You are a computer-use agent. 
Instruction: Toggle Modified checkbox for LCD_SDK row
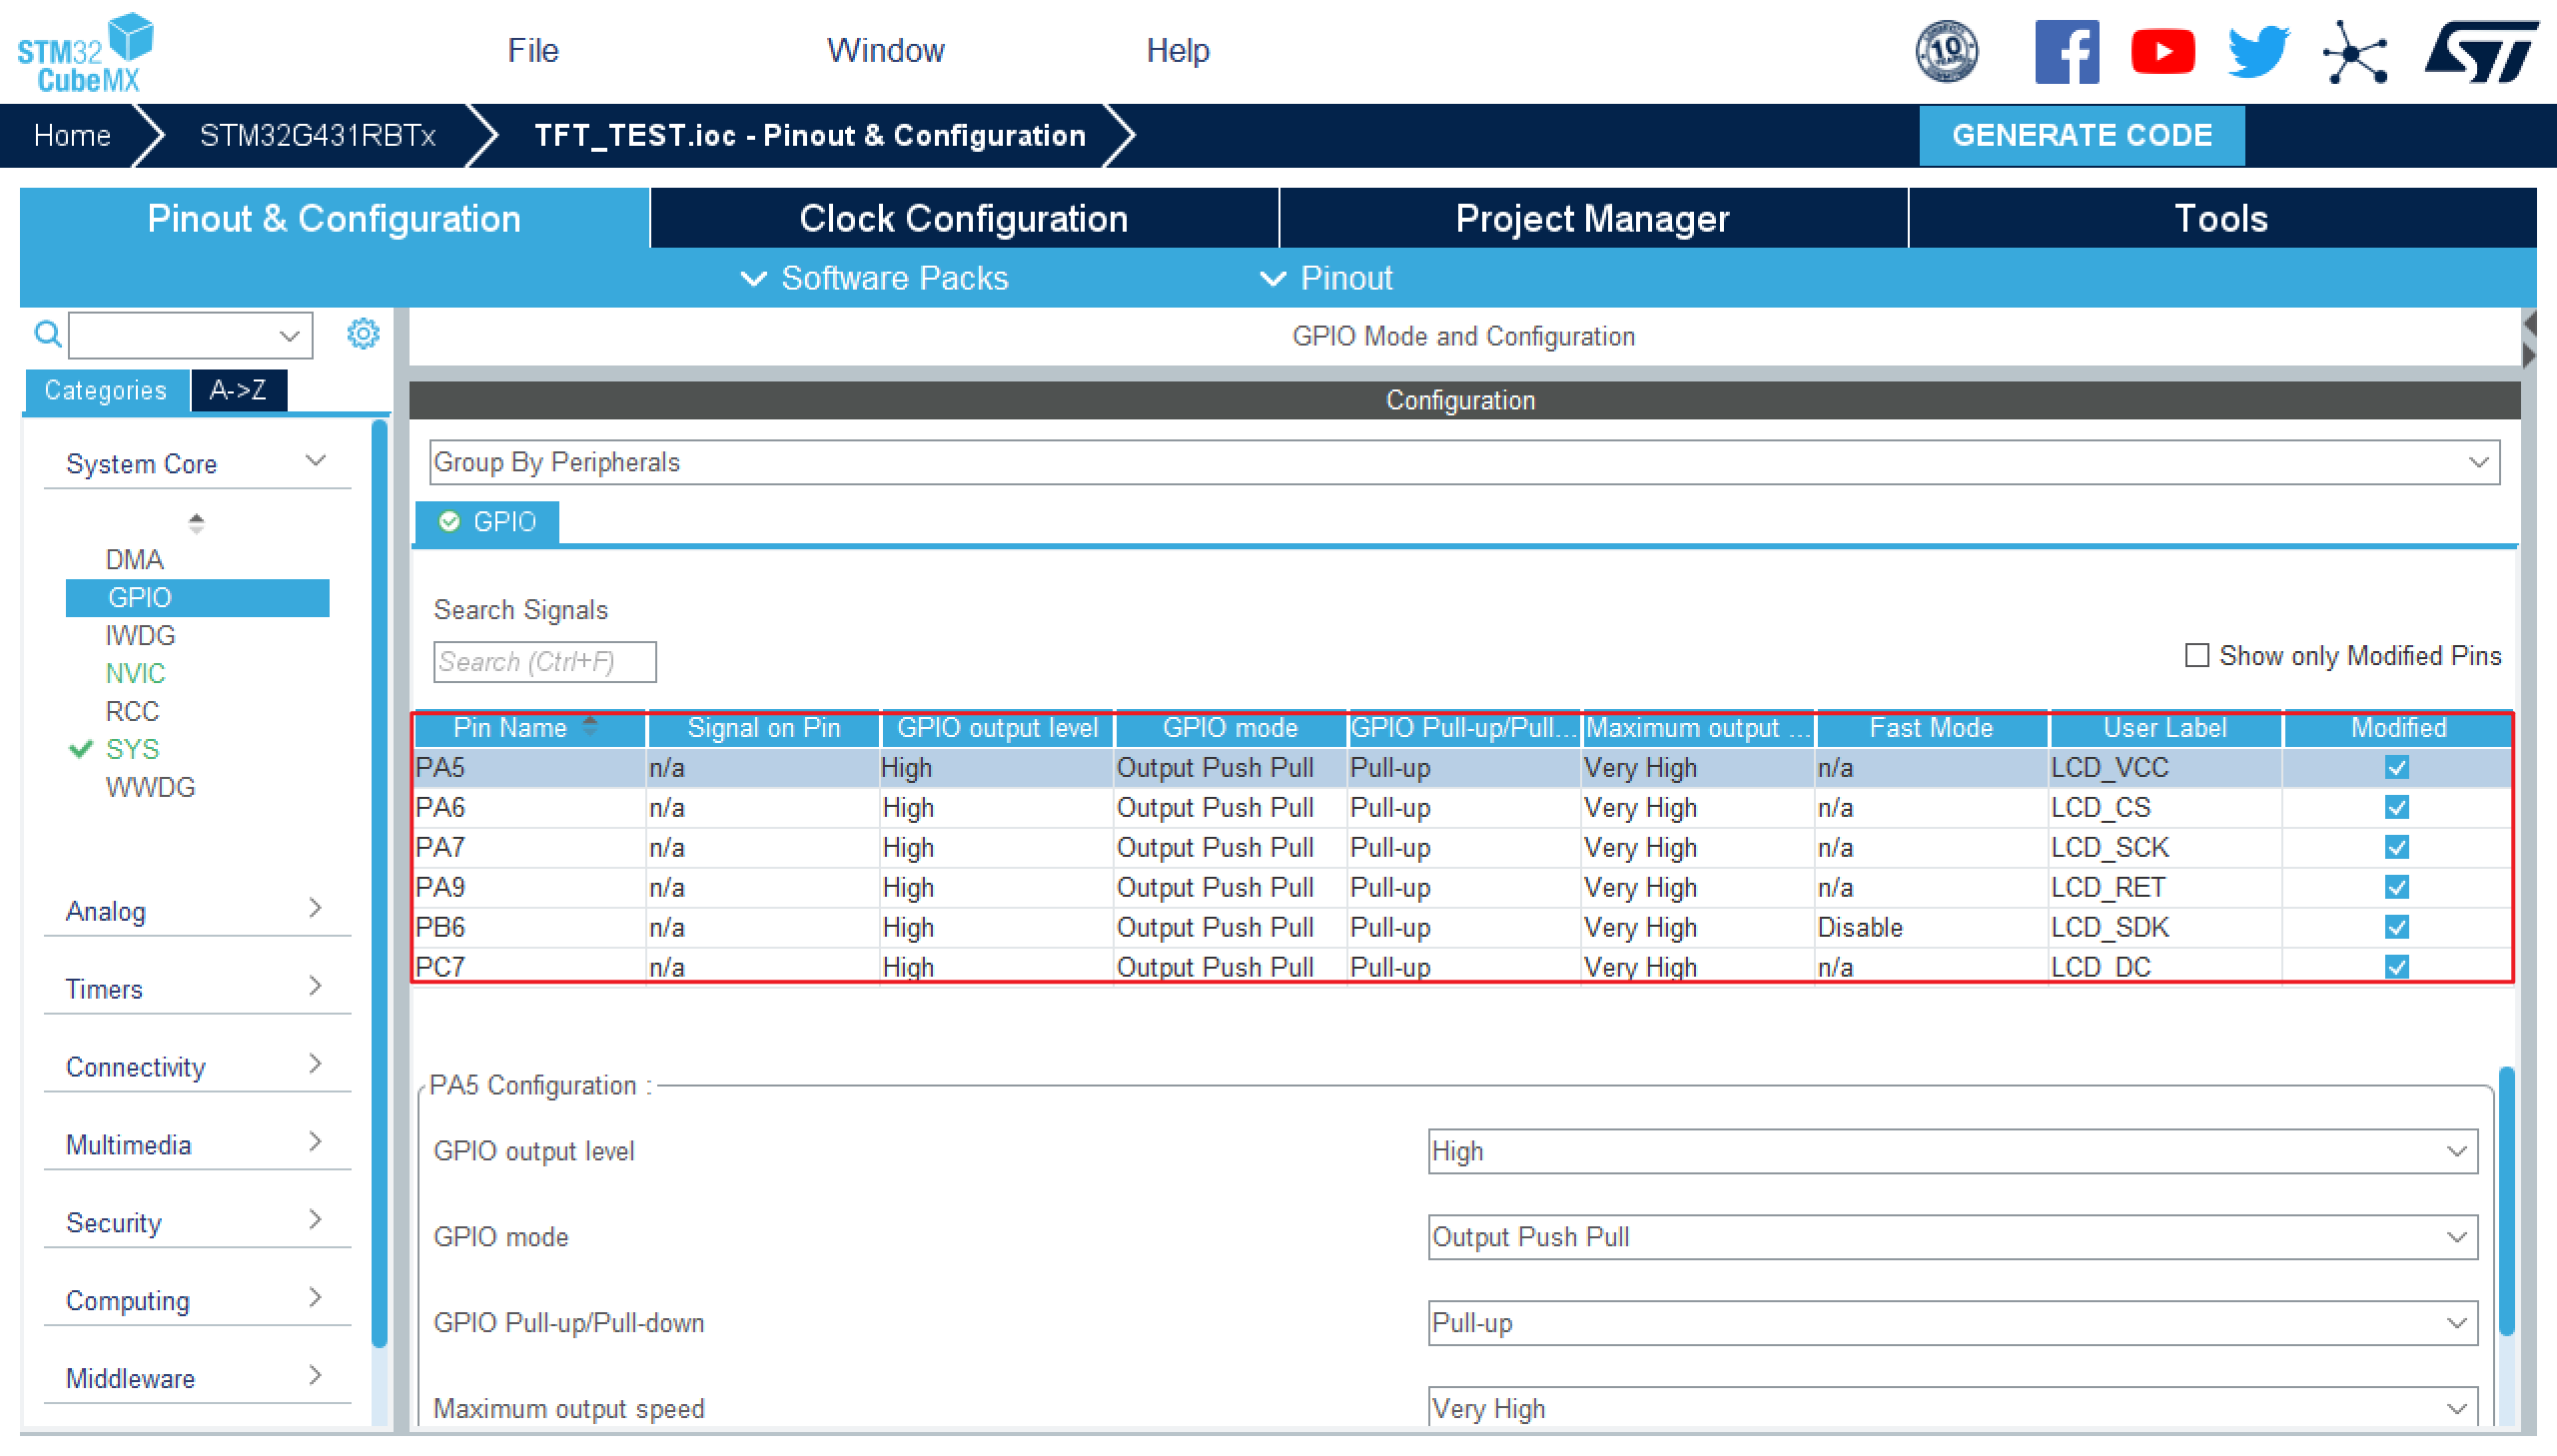click(x=2397, y=927)
